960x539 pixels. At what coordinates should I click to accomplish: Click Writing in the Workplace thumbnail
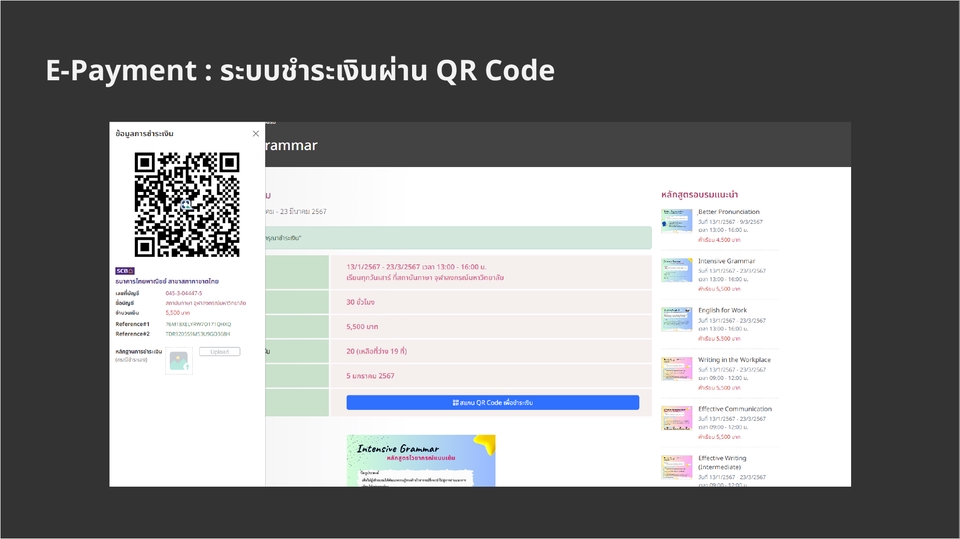(677, 369)
